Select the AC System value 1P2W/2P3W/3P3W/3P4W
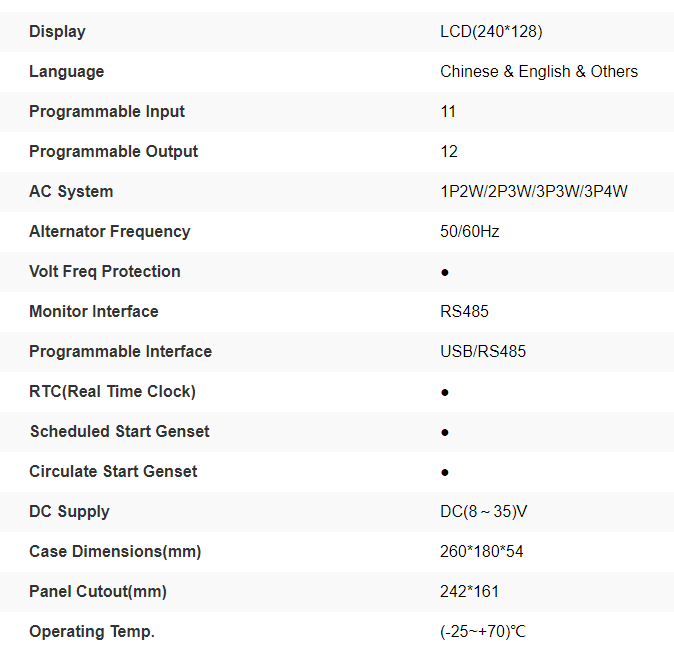674x662 pixels. pyautogui.click(x=533, y=192)
